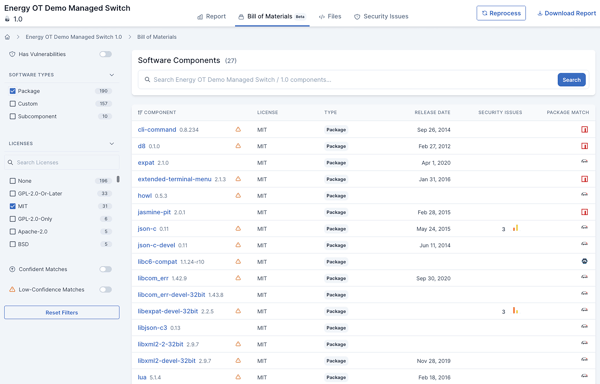Open the libexpat-devel-32bit component link
The image size is (600, 384).
[168, 311]
